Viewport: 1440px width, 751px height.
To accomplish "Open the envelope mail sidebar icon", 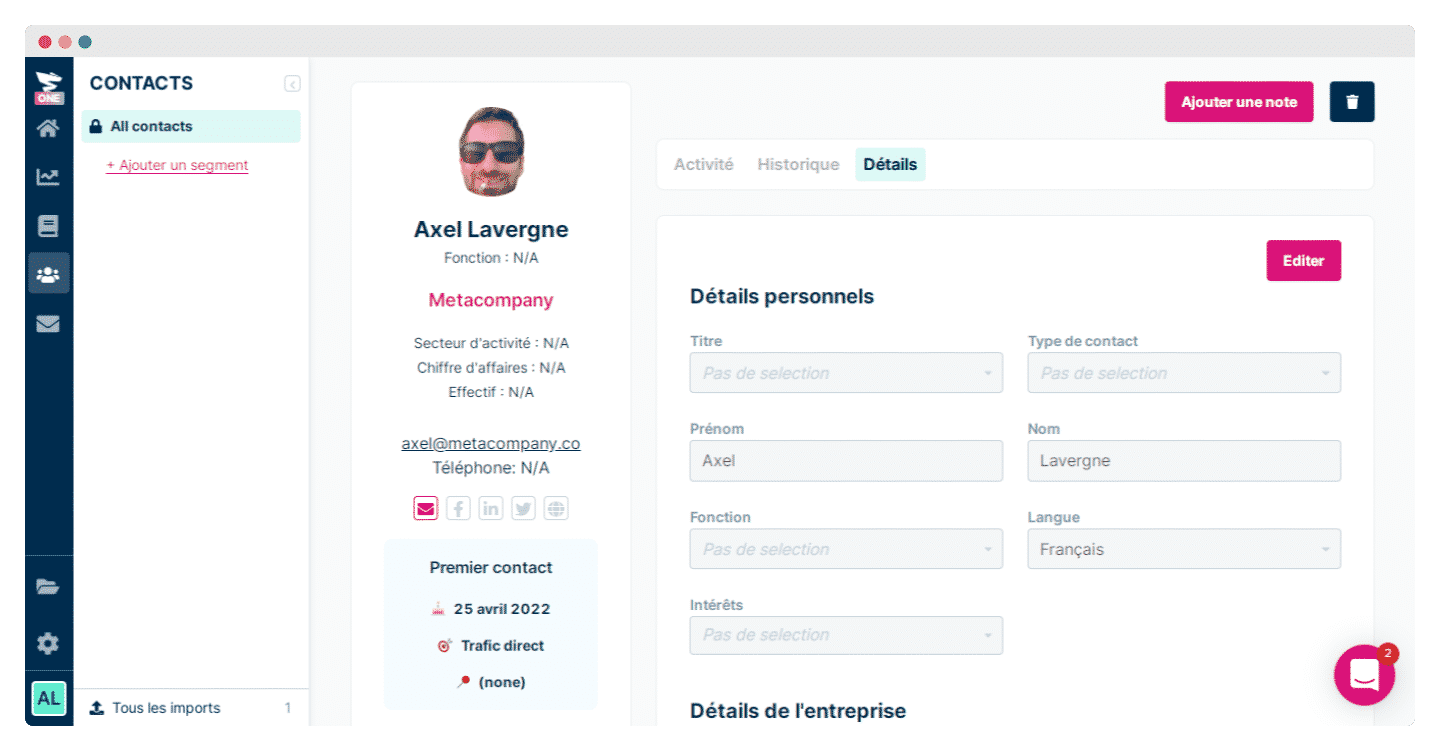I will [x=48, y=324].
